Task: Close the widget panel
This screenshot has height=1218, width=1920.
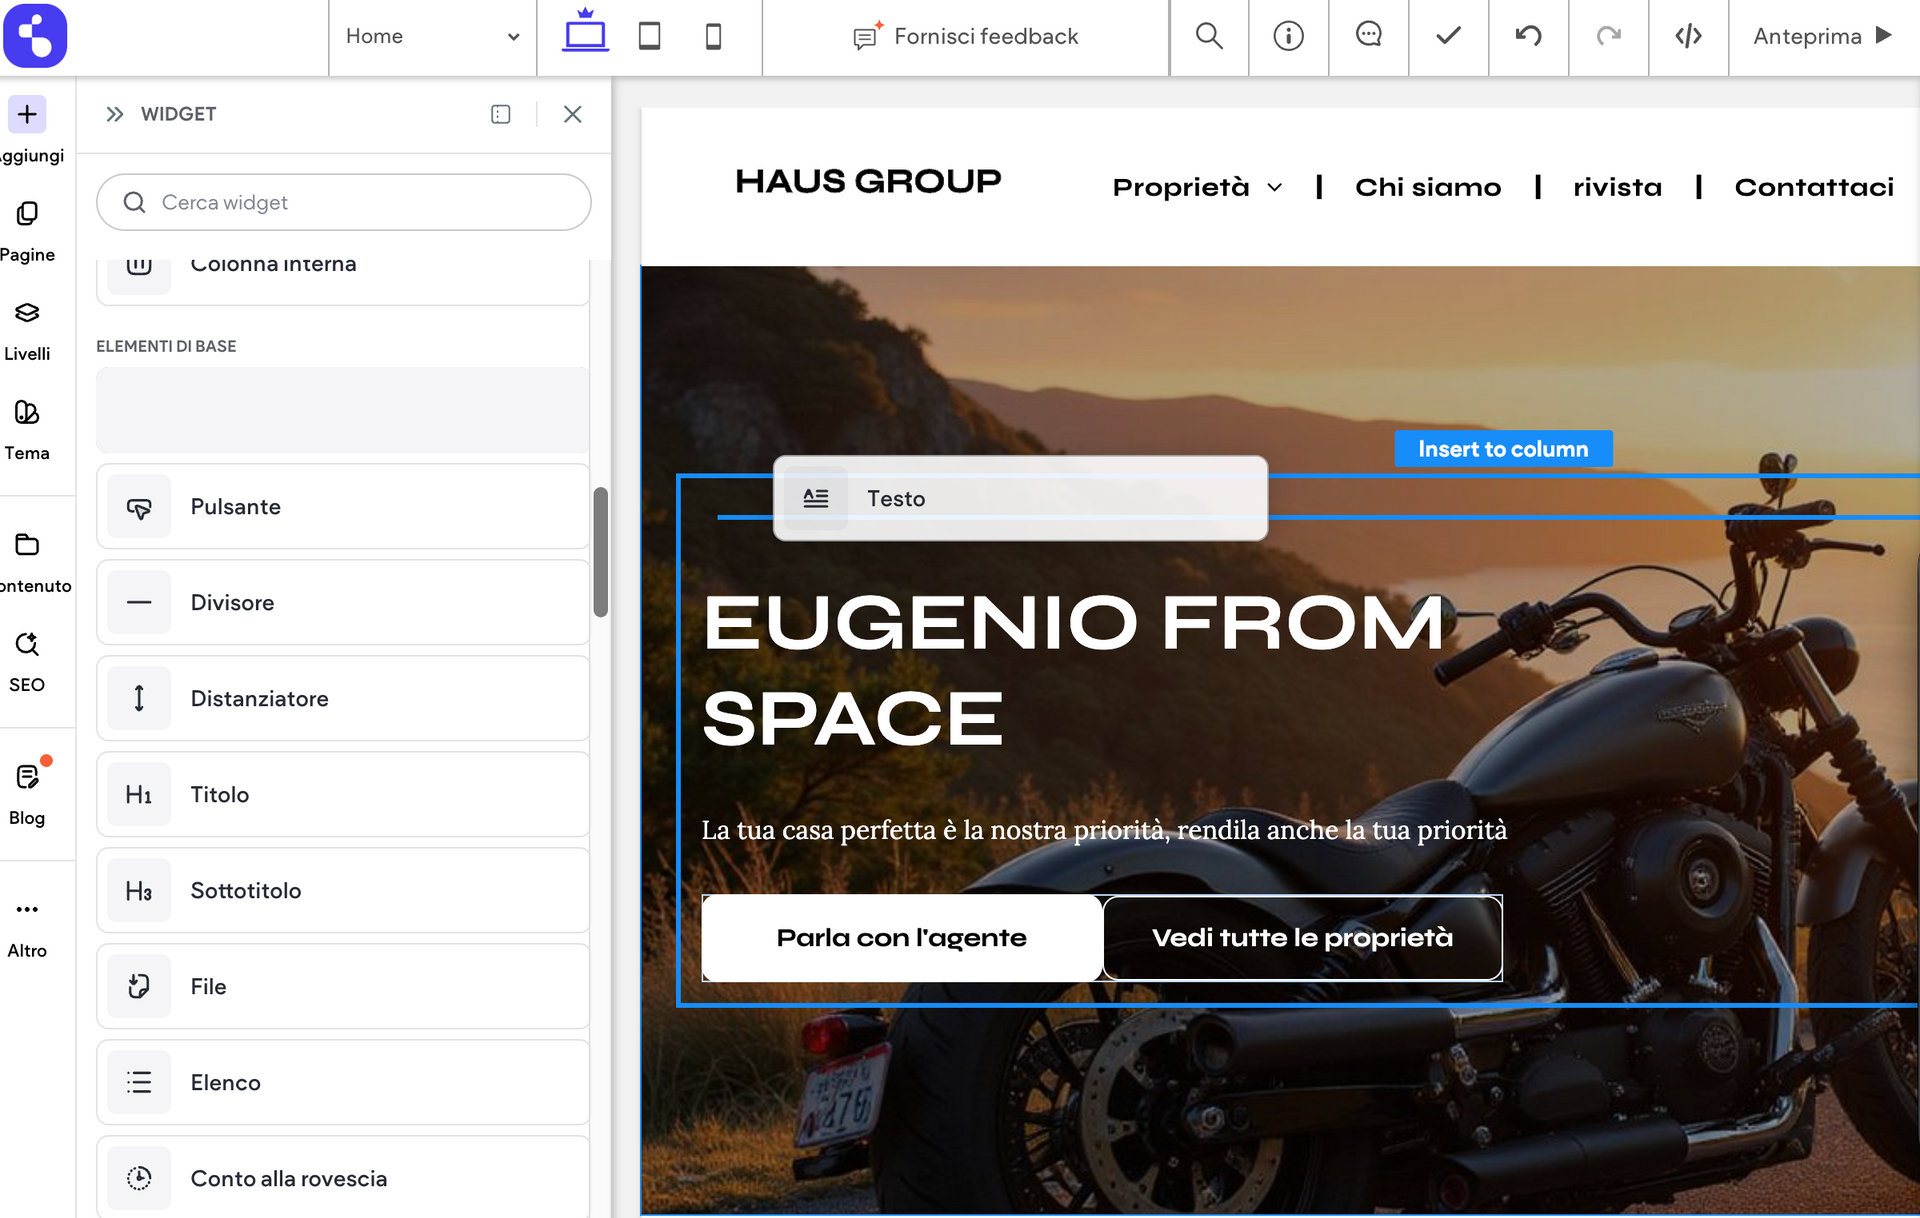Action: 573,114
